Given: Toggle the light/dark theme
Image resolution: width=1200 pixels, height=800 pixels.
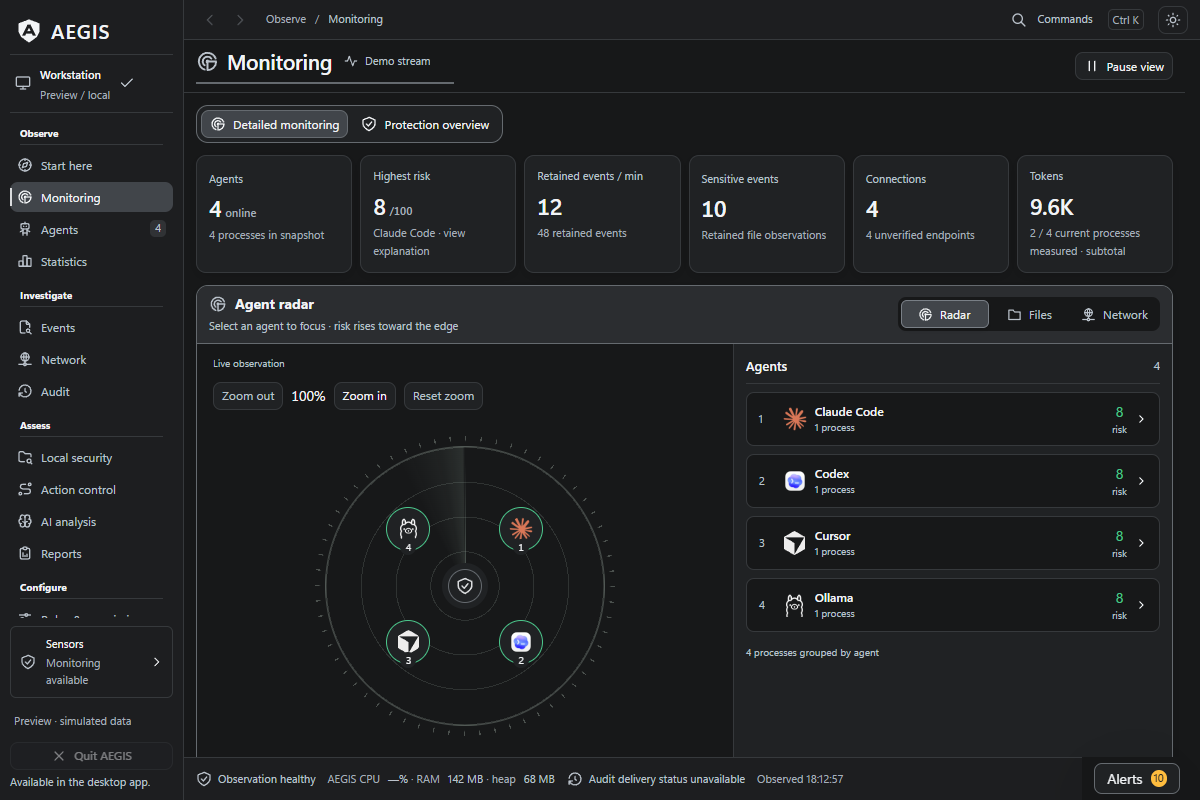Looking at the screenshot, I should click(x=1172, y=20).
